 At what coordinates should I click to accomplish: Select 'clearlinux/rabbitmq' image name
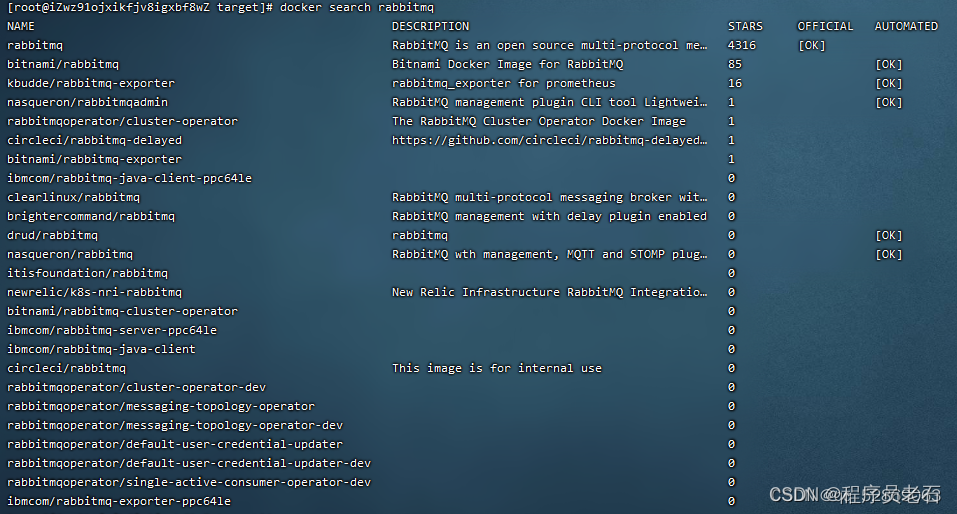pos(73,197)
